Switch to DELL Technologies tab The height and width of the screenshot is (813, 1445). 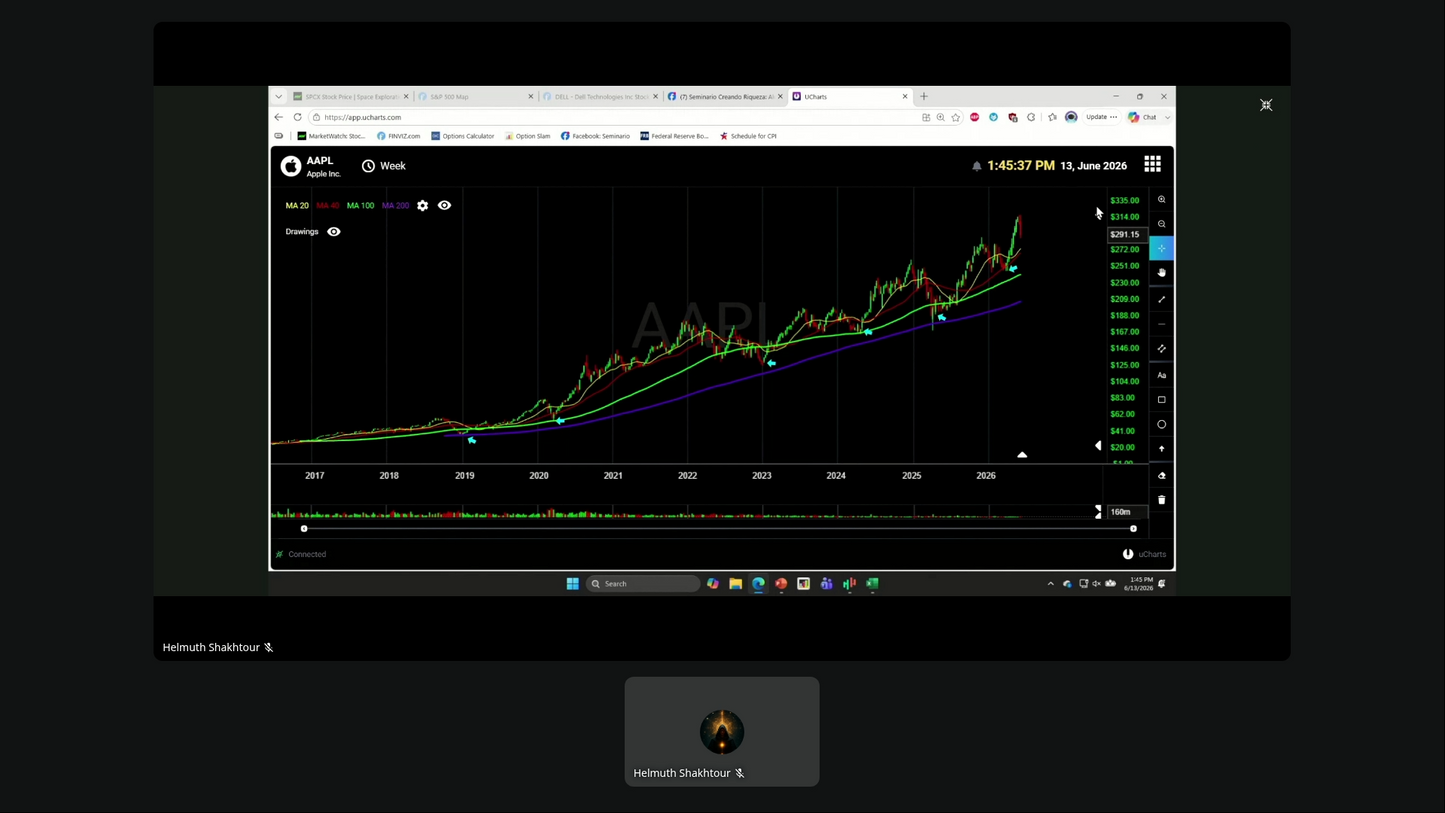tap(600, 97)
